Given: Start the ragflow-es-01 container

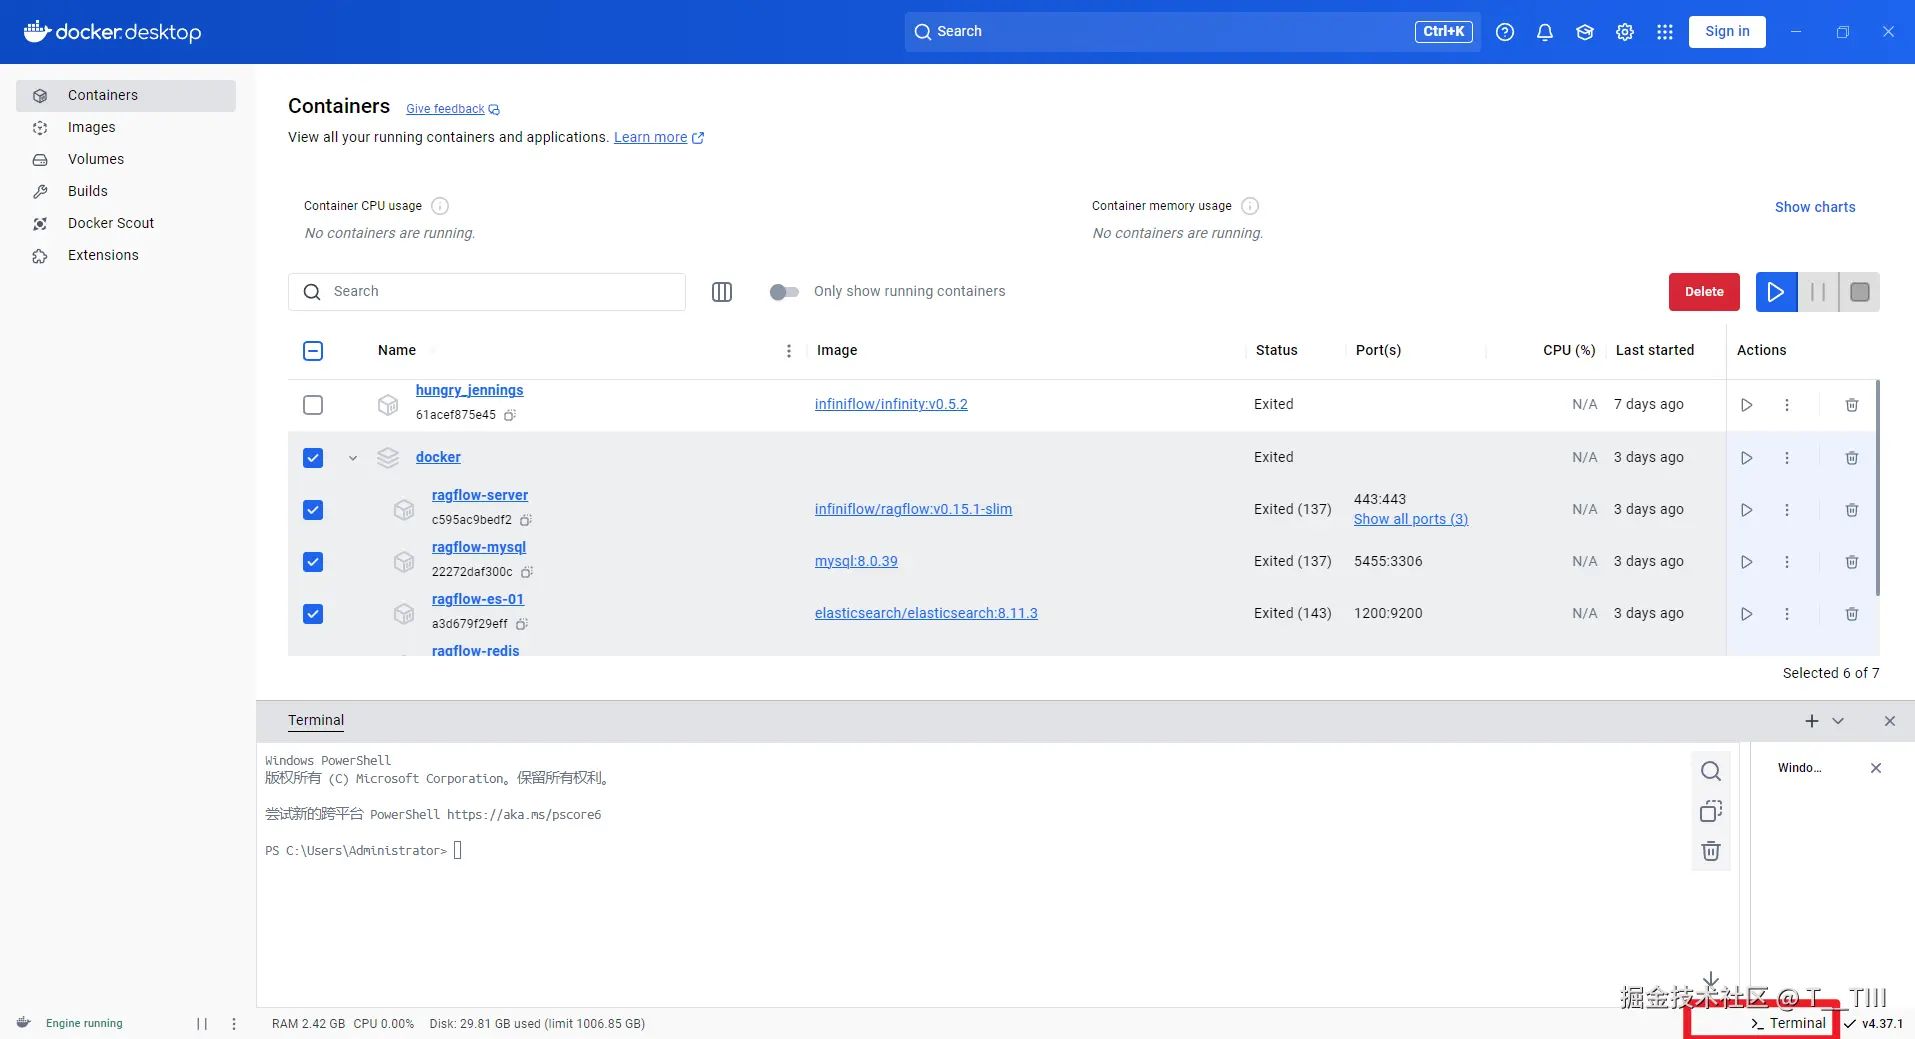Looking at the screenshot, I should (1747, 614).
